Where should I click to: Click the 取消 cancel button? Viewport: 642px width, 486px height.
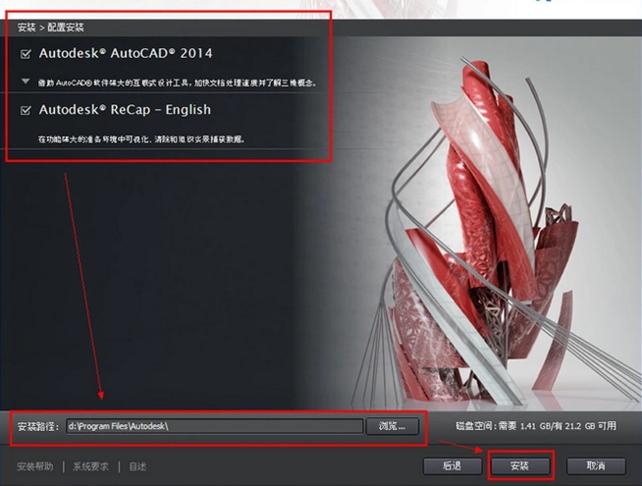(x=596, y=466)
